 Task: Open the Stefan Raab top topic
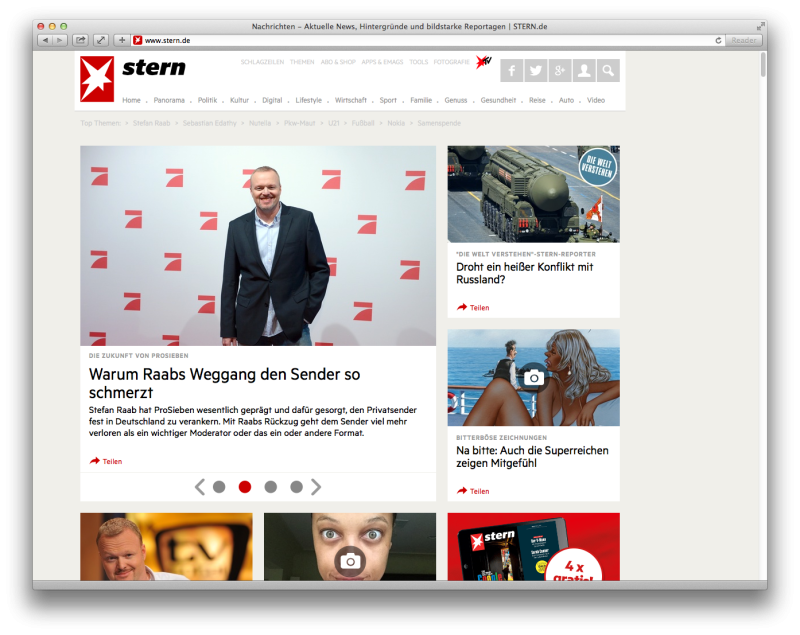[152, 123]
